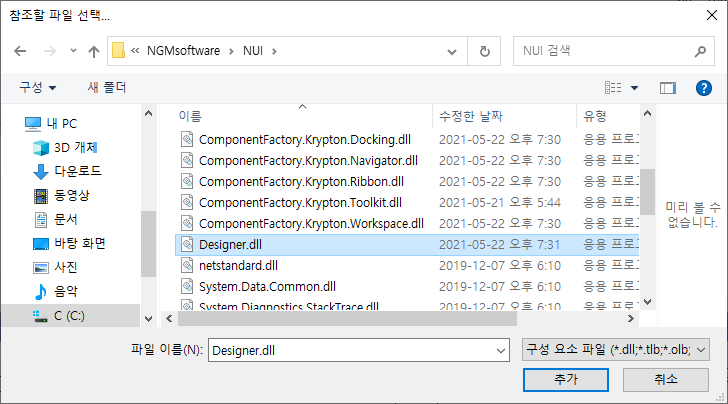The width and height of the screenshot is (728, 404).
Task: Open recent locations dropdown arrow
Action: click(73, 51)
